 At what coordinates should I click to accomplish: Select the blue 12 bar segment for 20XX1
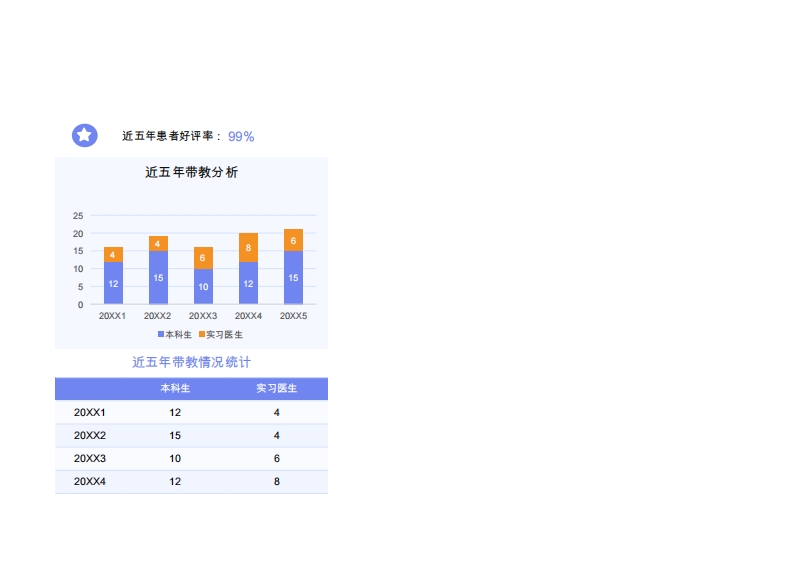click(x=113, y=283)
